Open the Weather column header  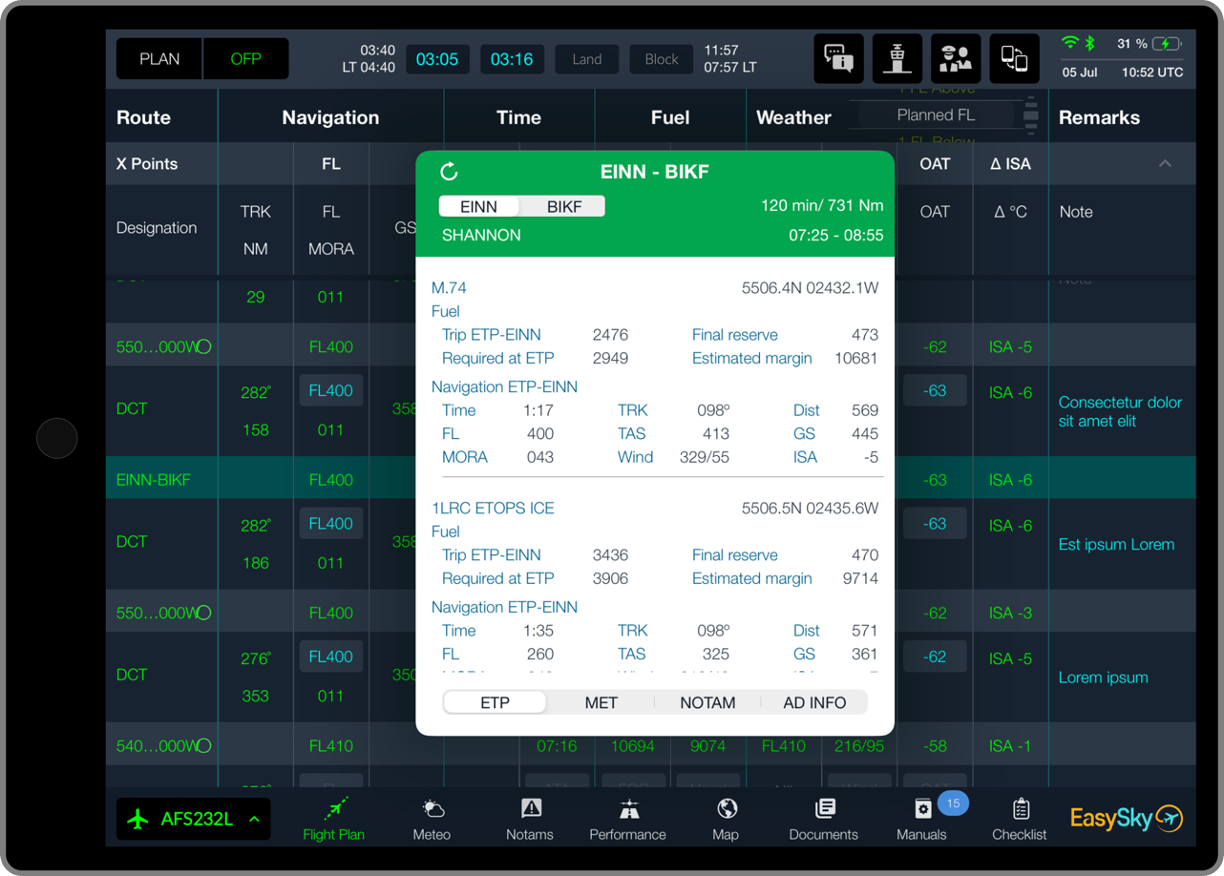(794, 117)
